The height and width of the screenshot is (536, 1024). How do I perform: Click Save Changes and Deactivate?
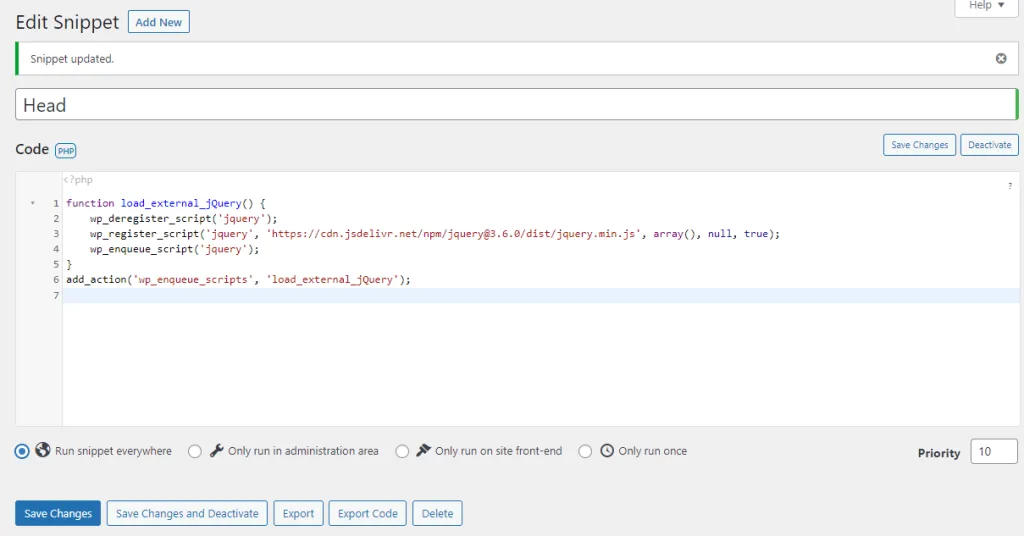[x=187, y=513]
